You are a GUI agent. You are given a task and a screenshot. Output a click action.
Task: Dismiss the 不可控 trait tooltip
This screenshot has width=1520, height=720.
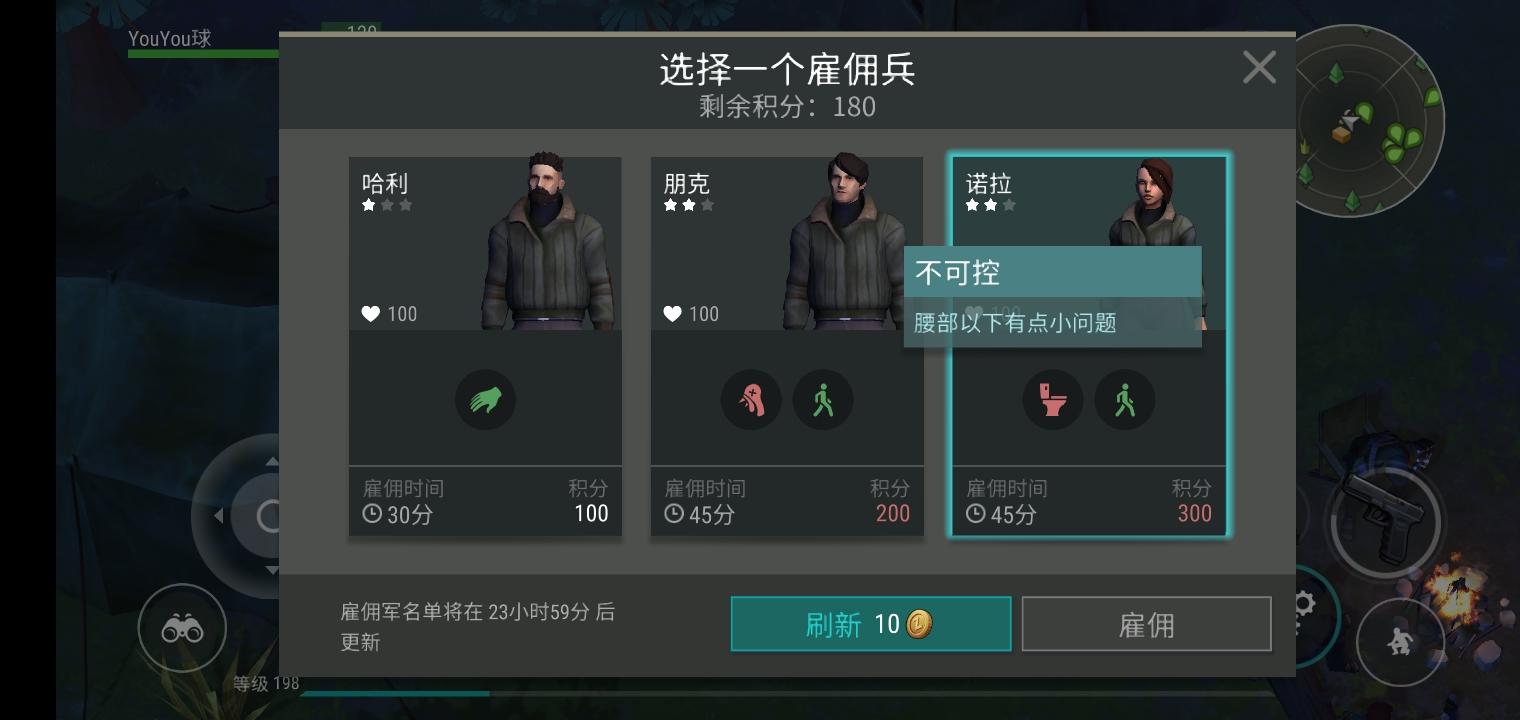coord(1052,297)
